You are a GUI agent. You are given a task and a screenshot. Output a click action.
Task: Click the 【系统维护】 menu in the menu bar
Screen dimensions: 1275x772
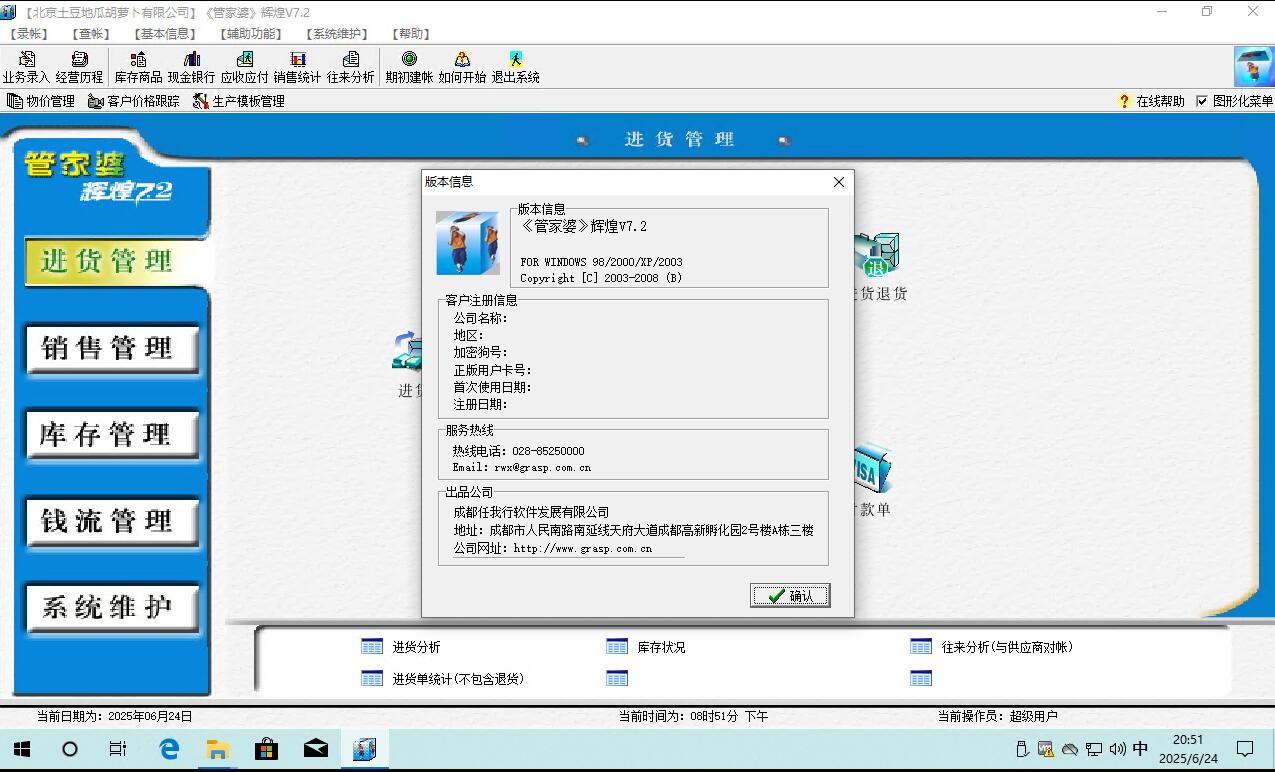(338, 34)
